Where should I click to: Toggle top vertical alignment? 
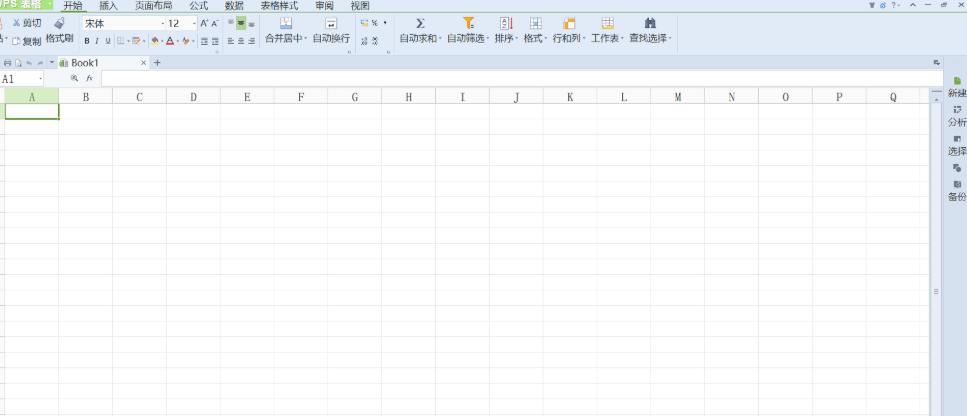click(x=231, y=23)
